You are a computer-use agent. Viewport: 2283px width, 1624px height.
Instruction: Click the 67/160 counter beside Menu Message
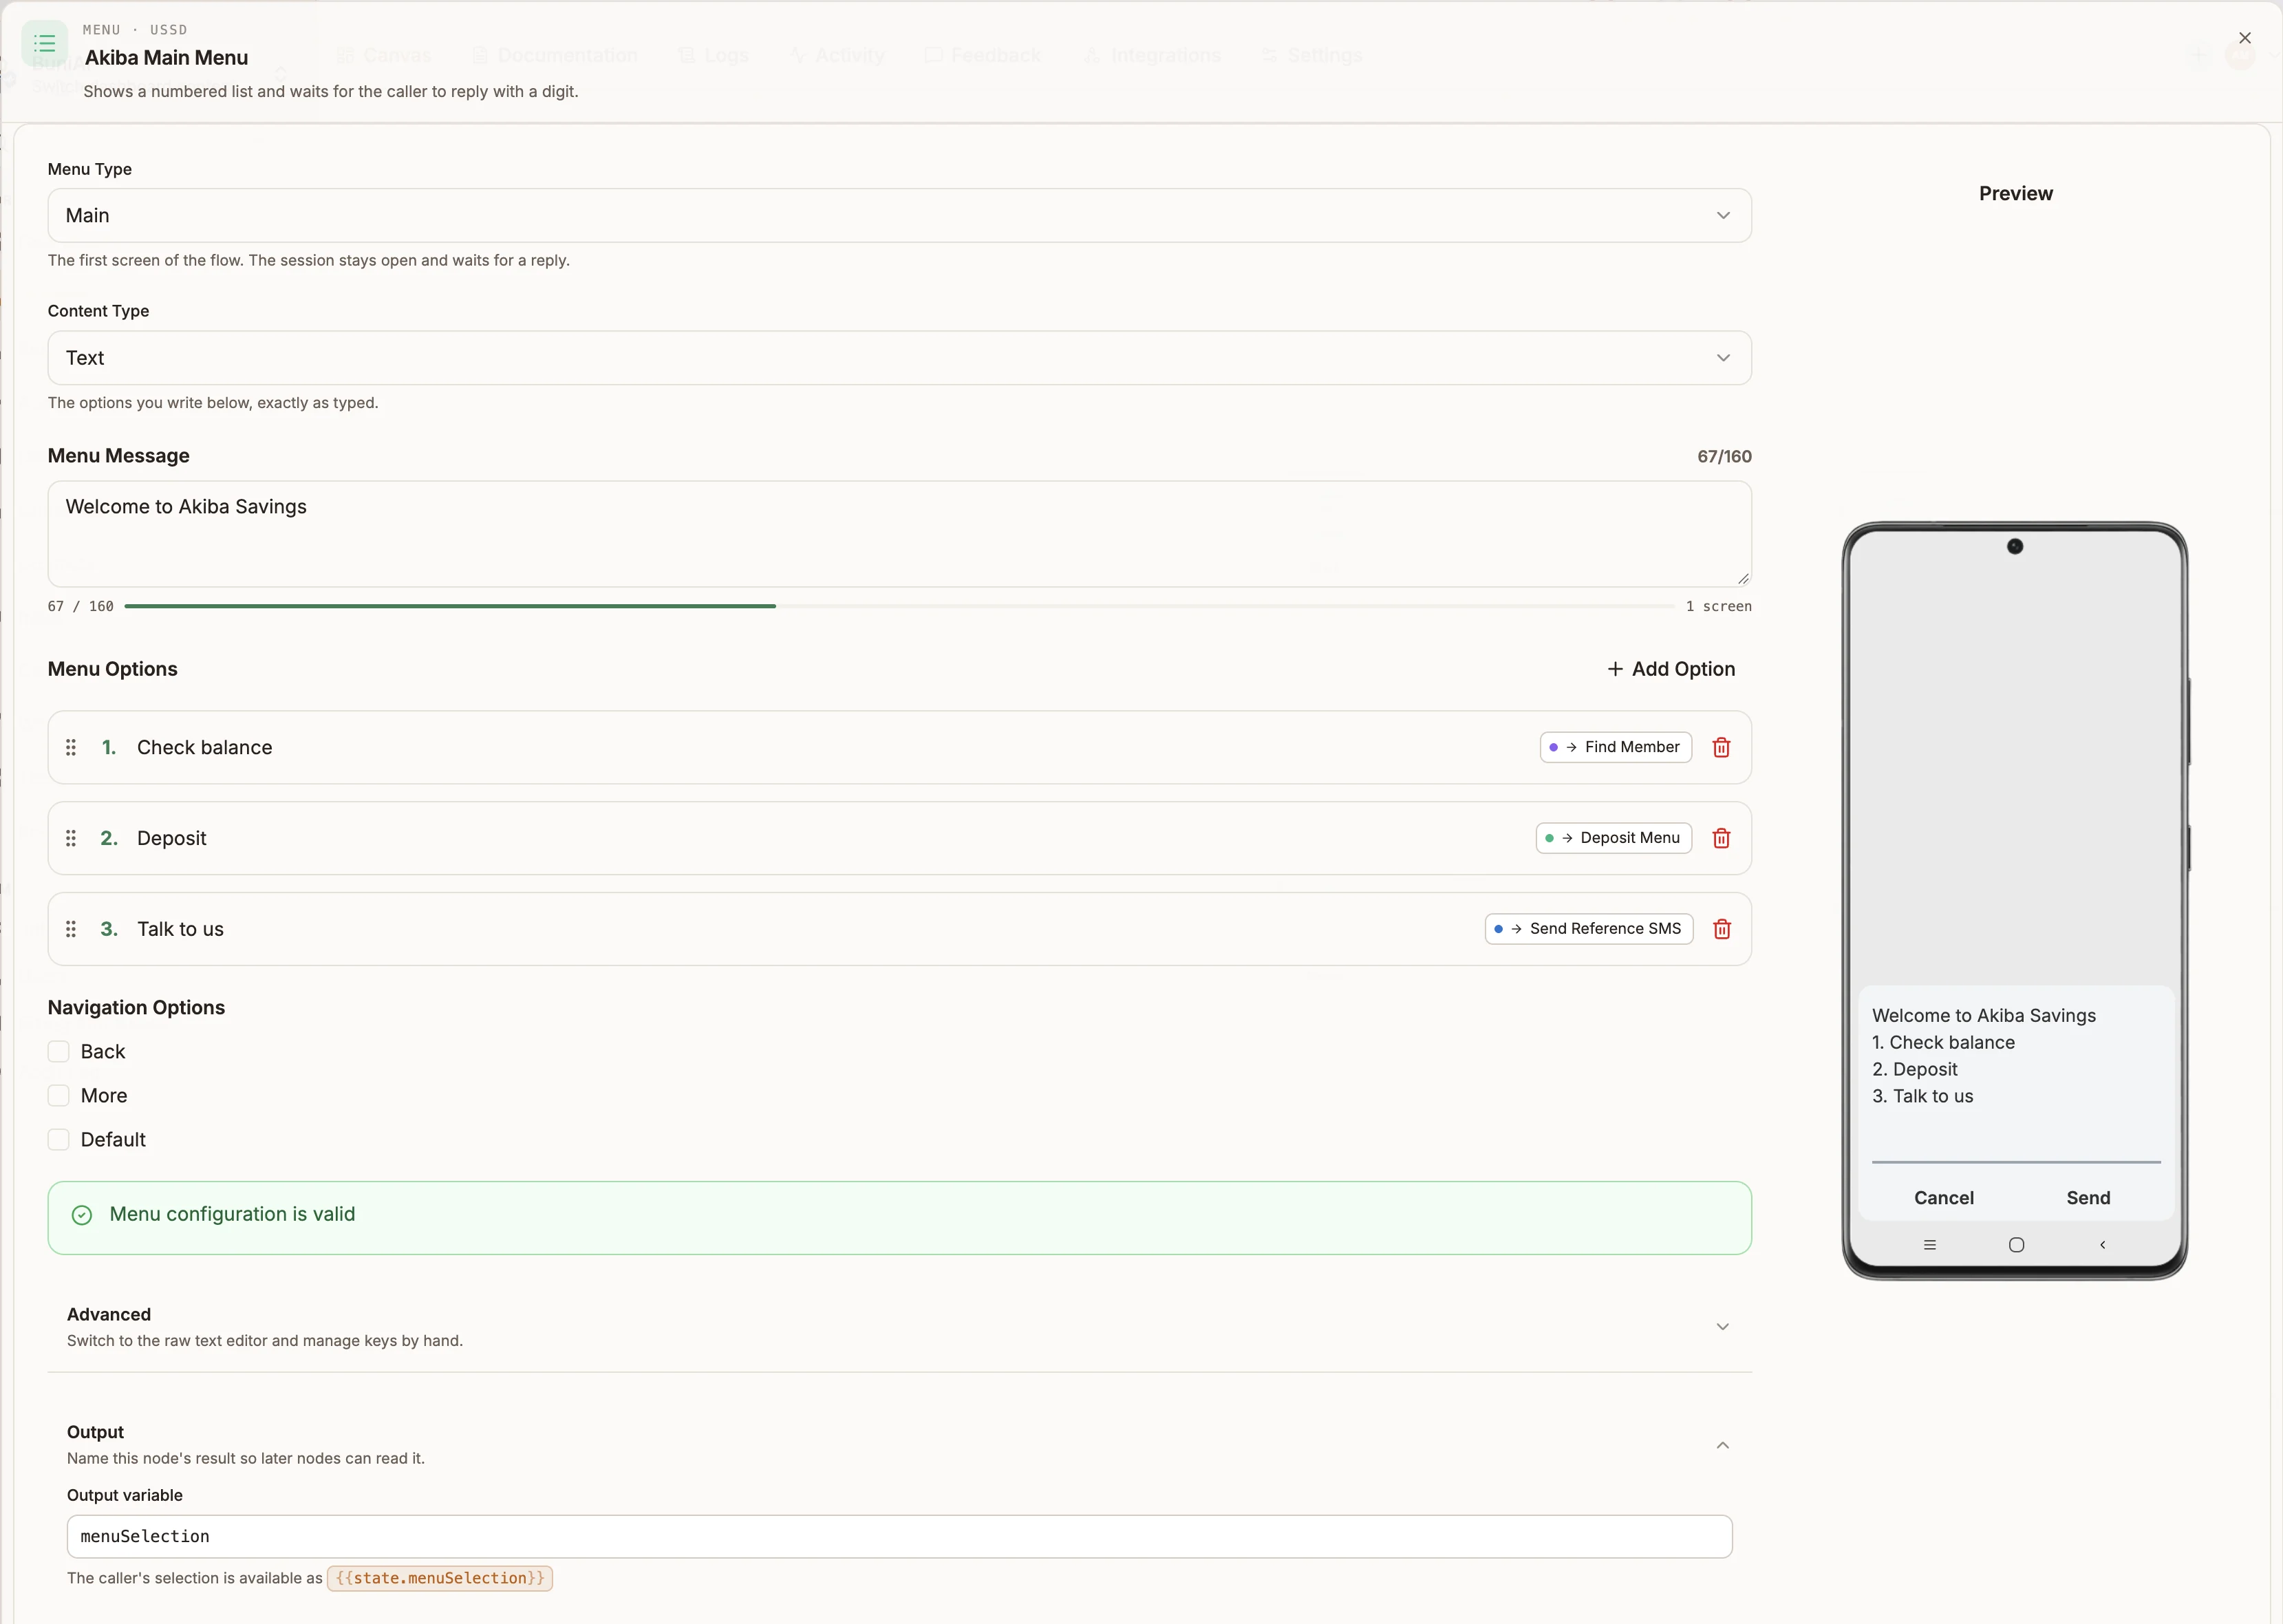pyautogui.click(x=1724, y=456)
